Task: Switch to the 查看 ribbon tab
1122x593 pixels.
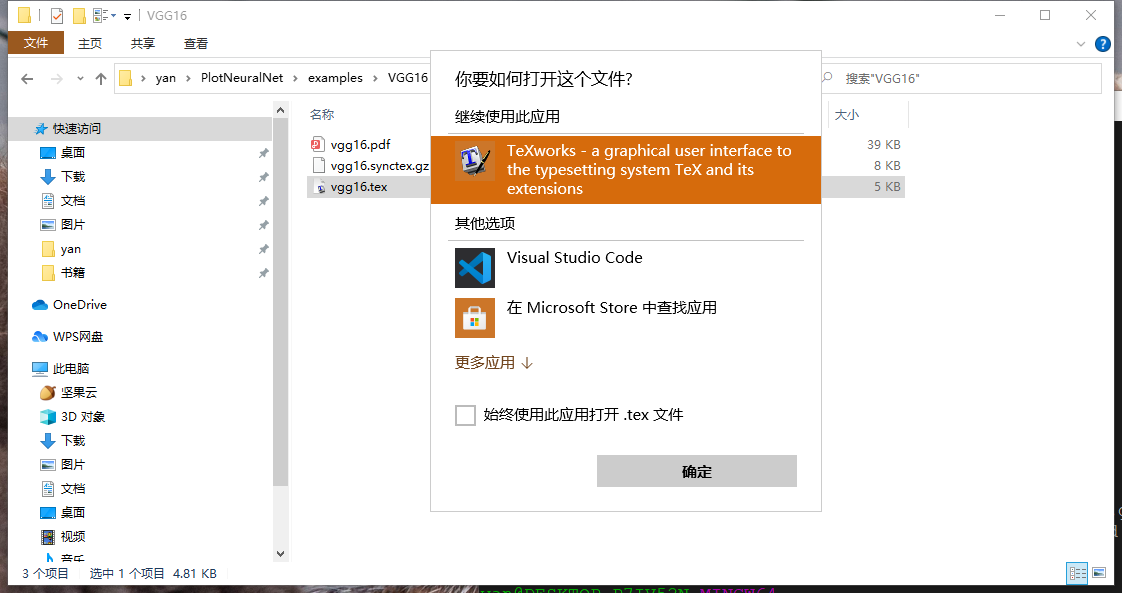Action: coord(196,44)
